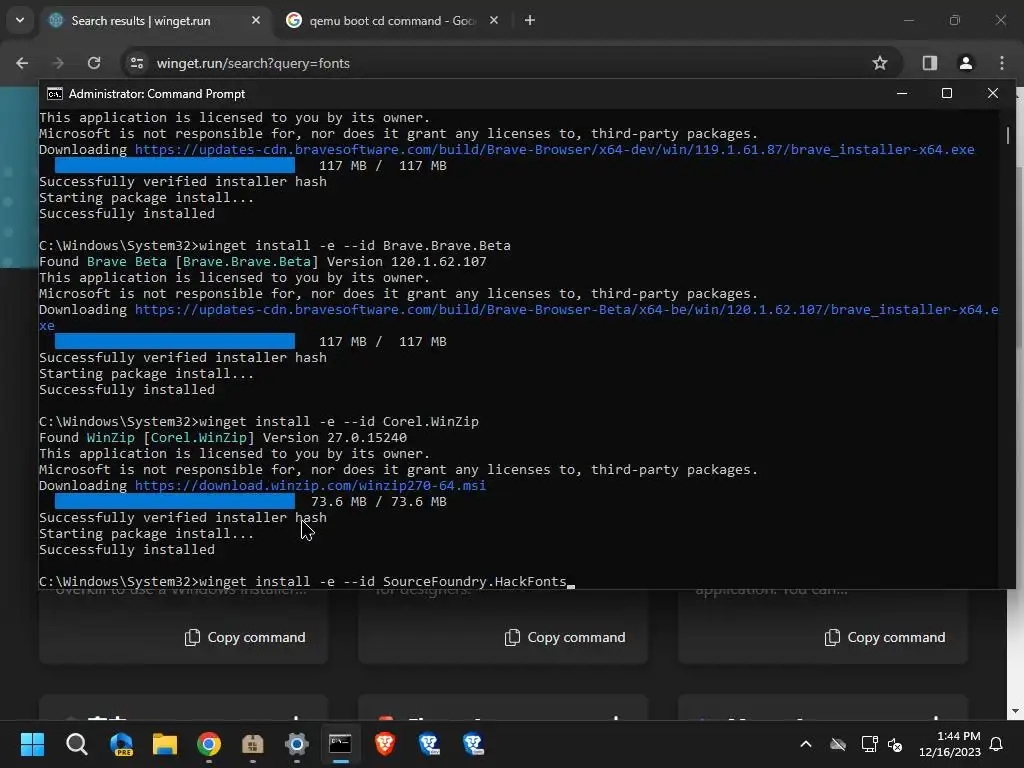Open Settings gear from the taskbar
This screenshot has height=768, width=1024.
[296, 743]
